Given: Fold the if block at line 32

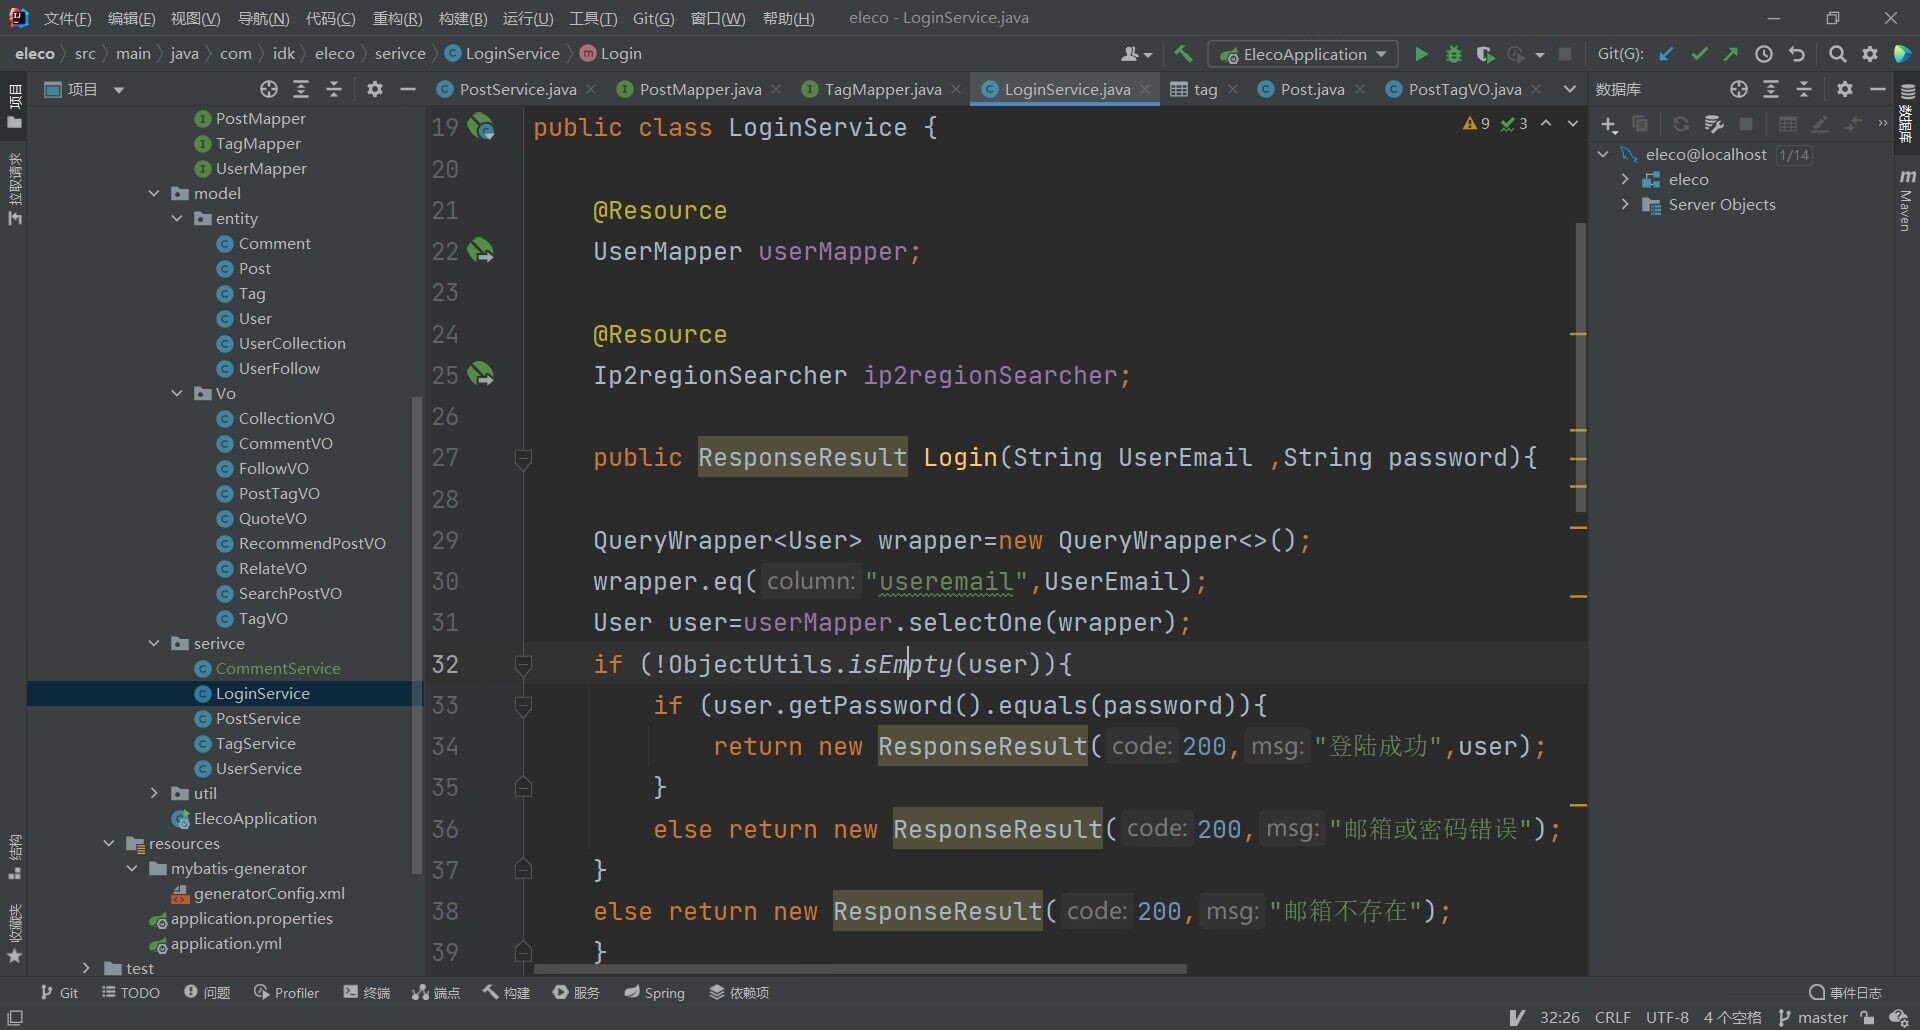Looking at the screenshot, I should 522,664.
